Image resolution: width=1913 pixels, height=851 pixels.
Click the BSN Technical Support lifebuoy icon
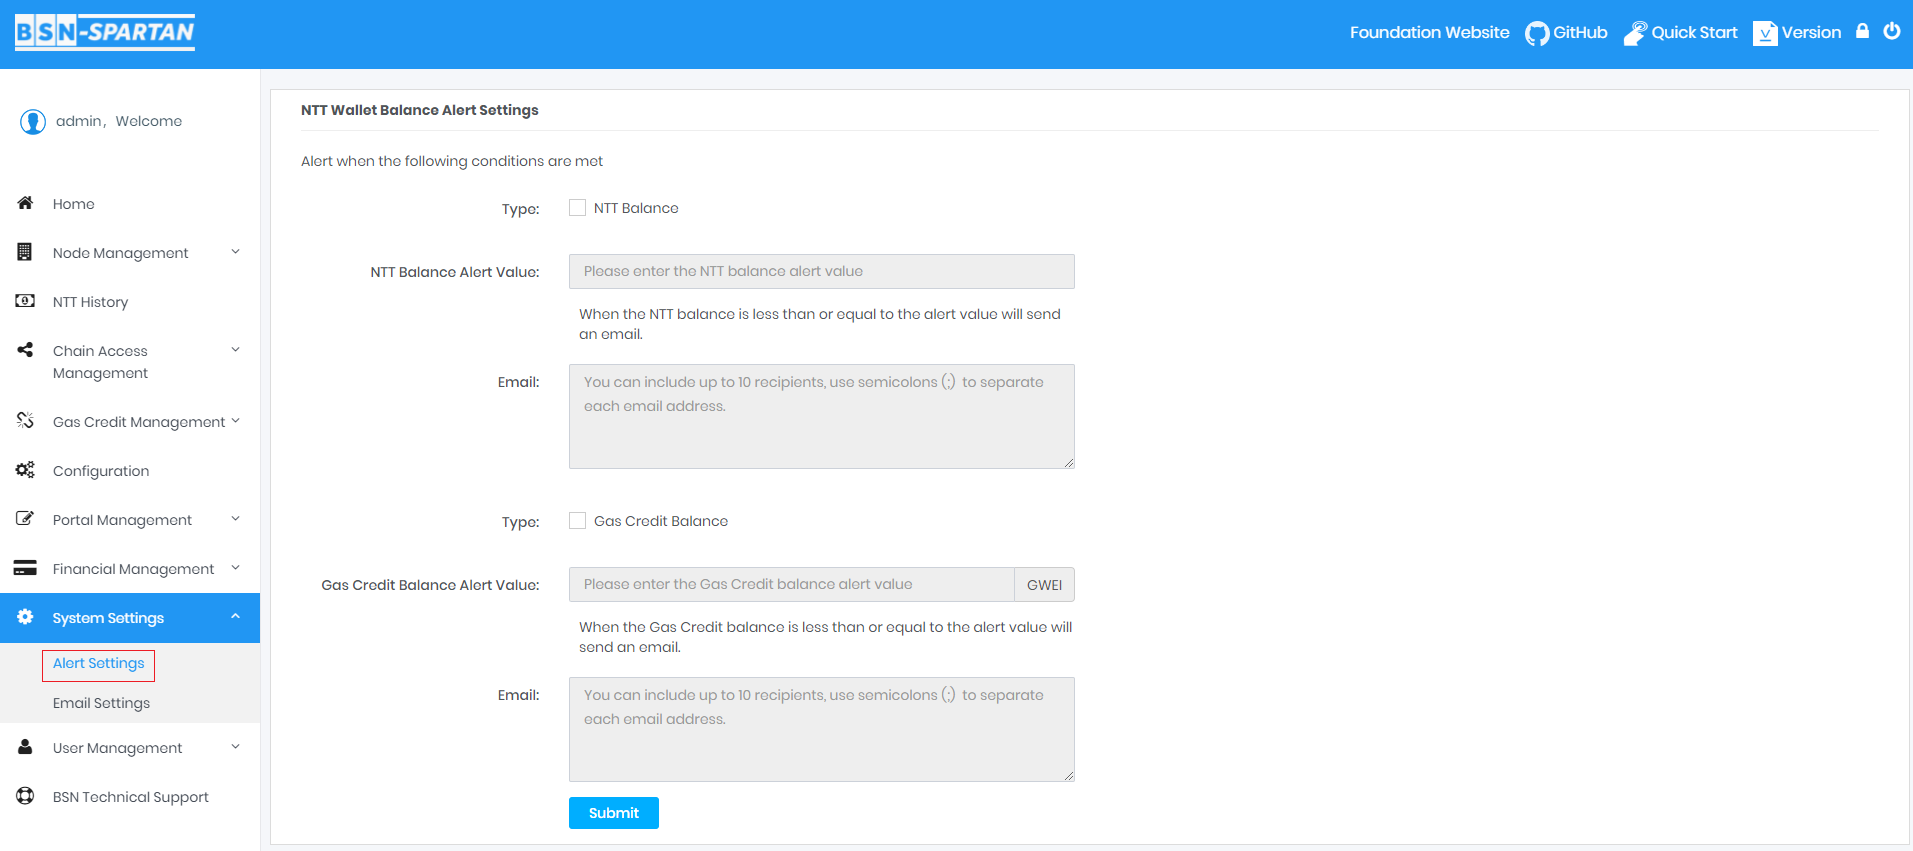tap(26, 796)
